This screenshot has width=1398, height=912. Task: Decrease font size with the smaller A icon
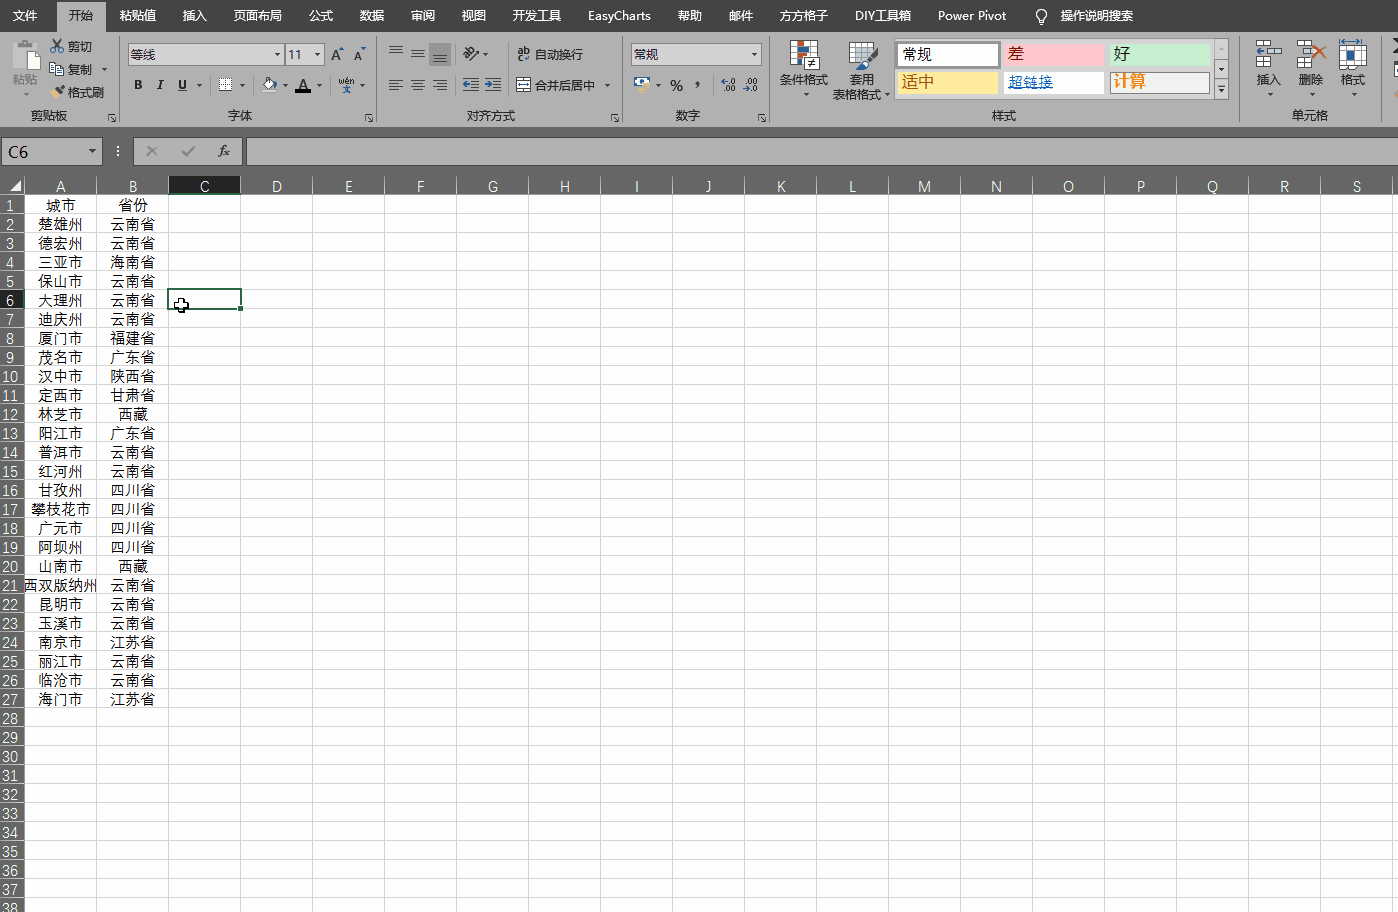point(359,54)
